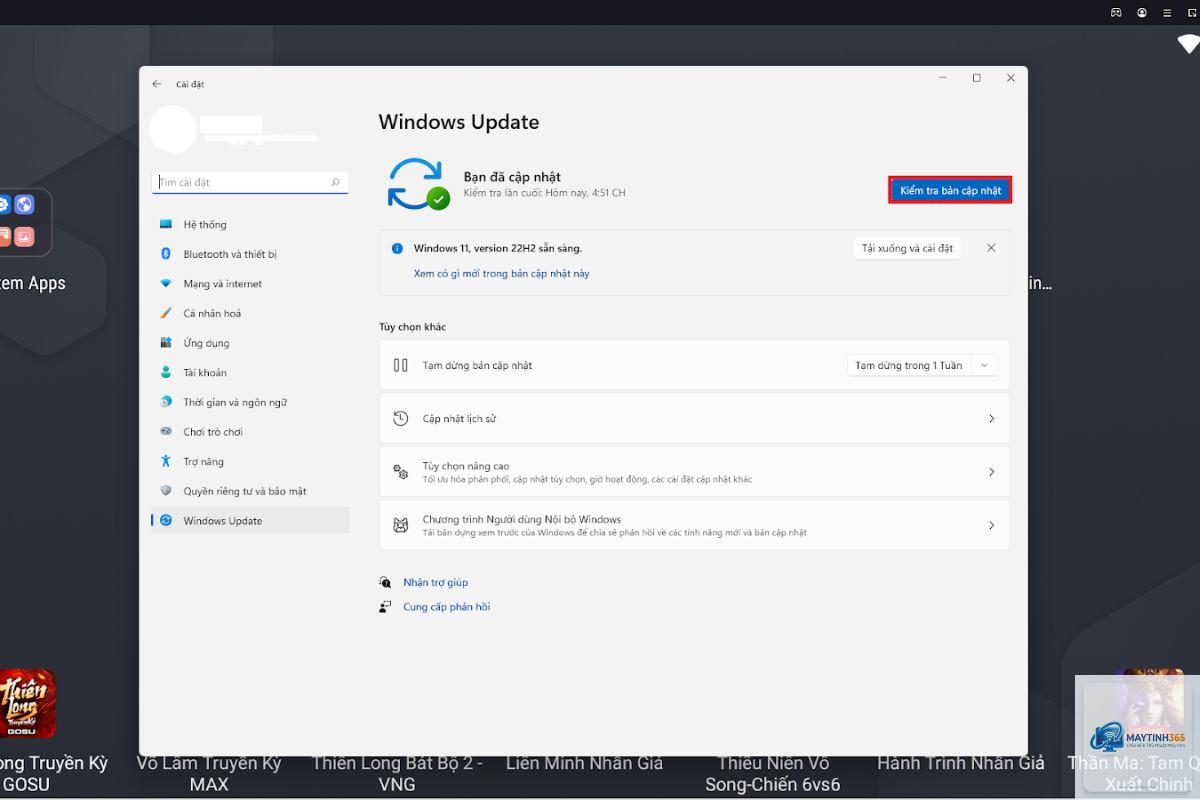Click Bạn đã cập nhật status text
This screenshot has width=1200, height=800.
[x=512, y=177]
